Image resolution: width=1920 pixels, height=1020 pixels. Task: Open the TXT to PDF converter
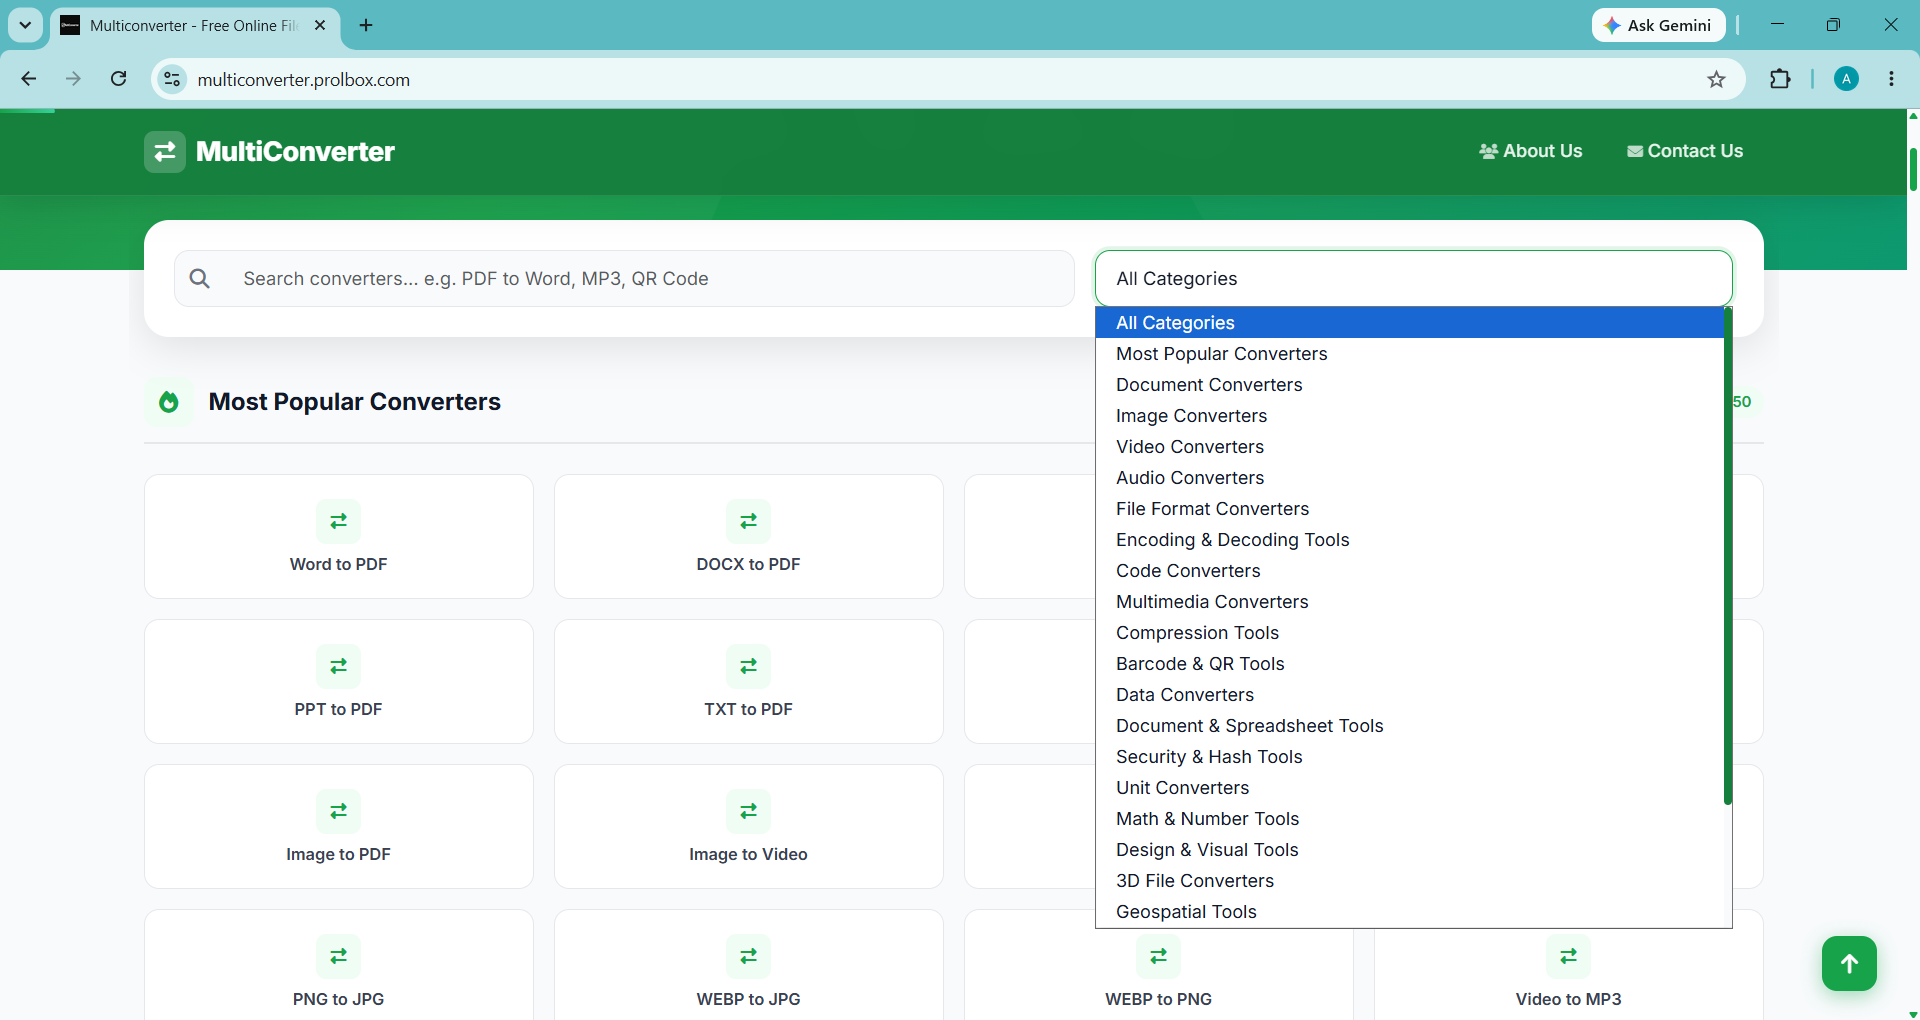pos(749,681)
